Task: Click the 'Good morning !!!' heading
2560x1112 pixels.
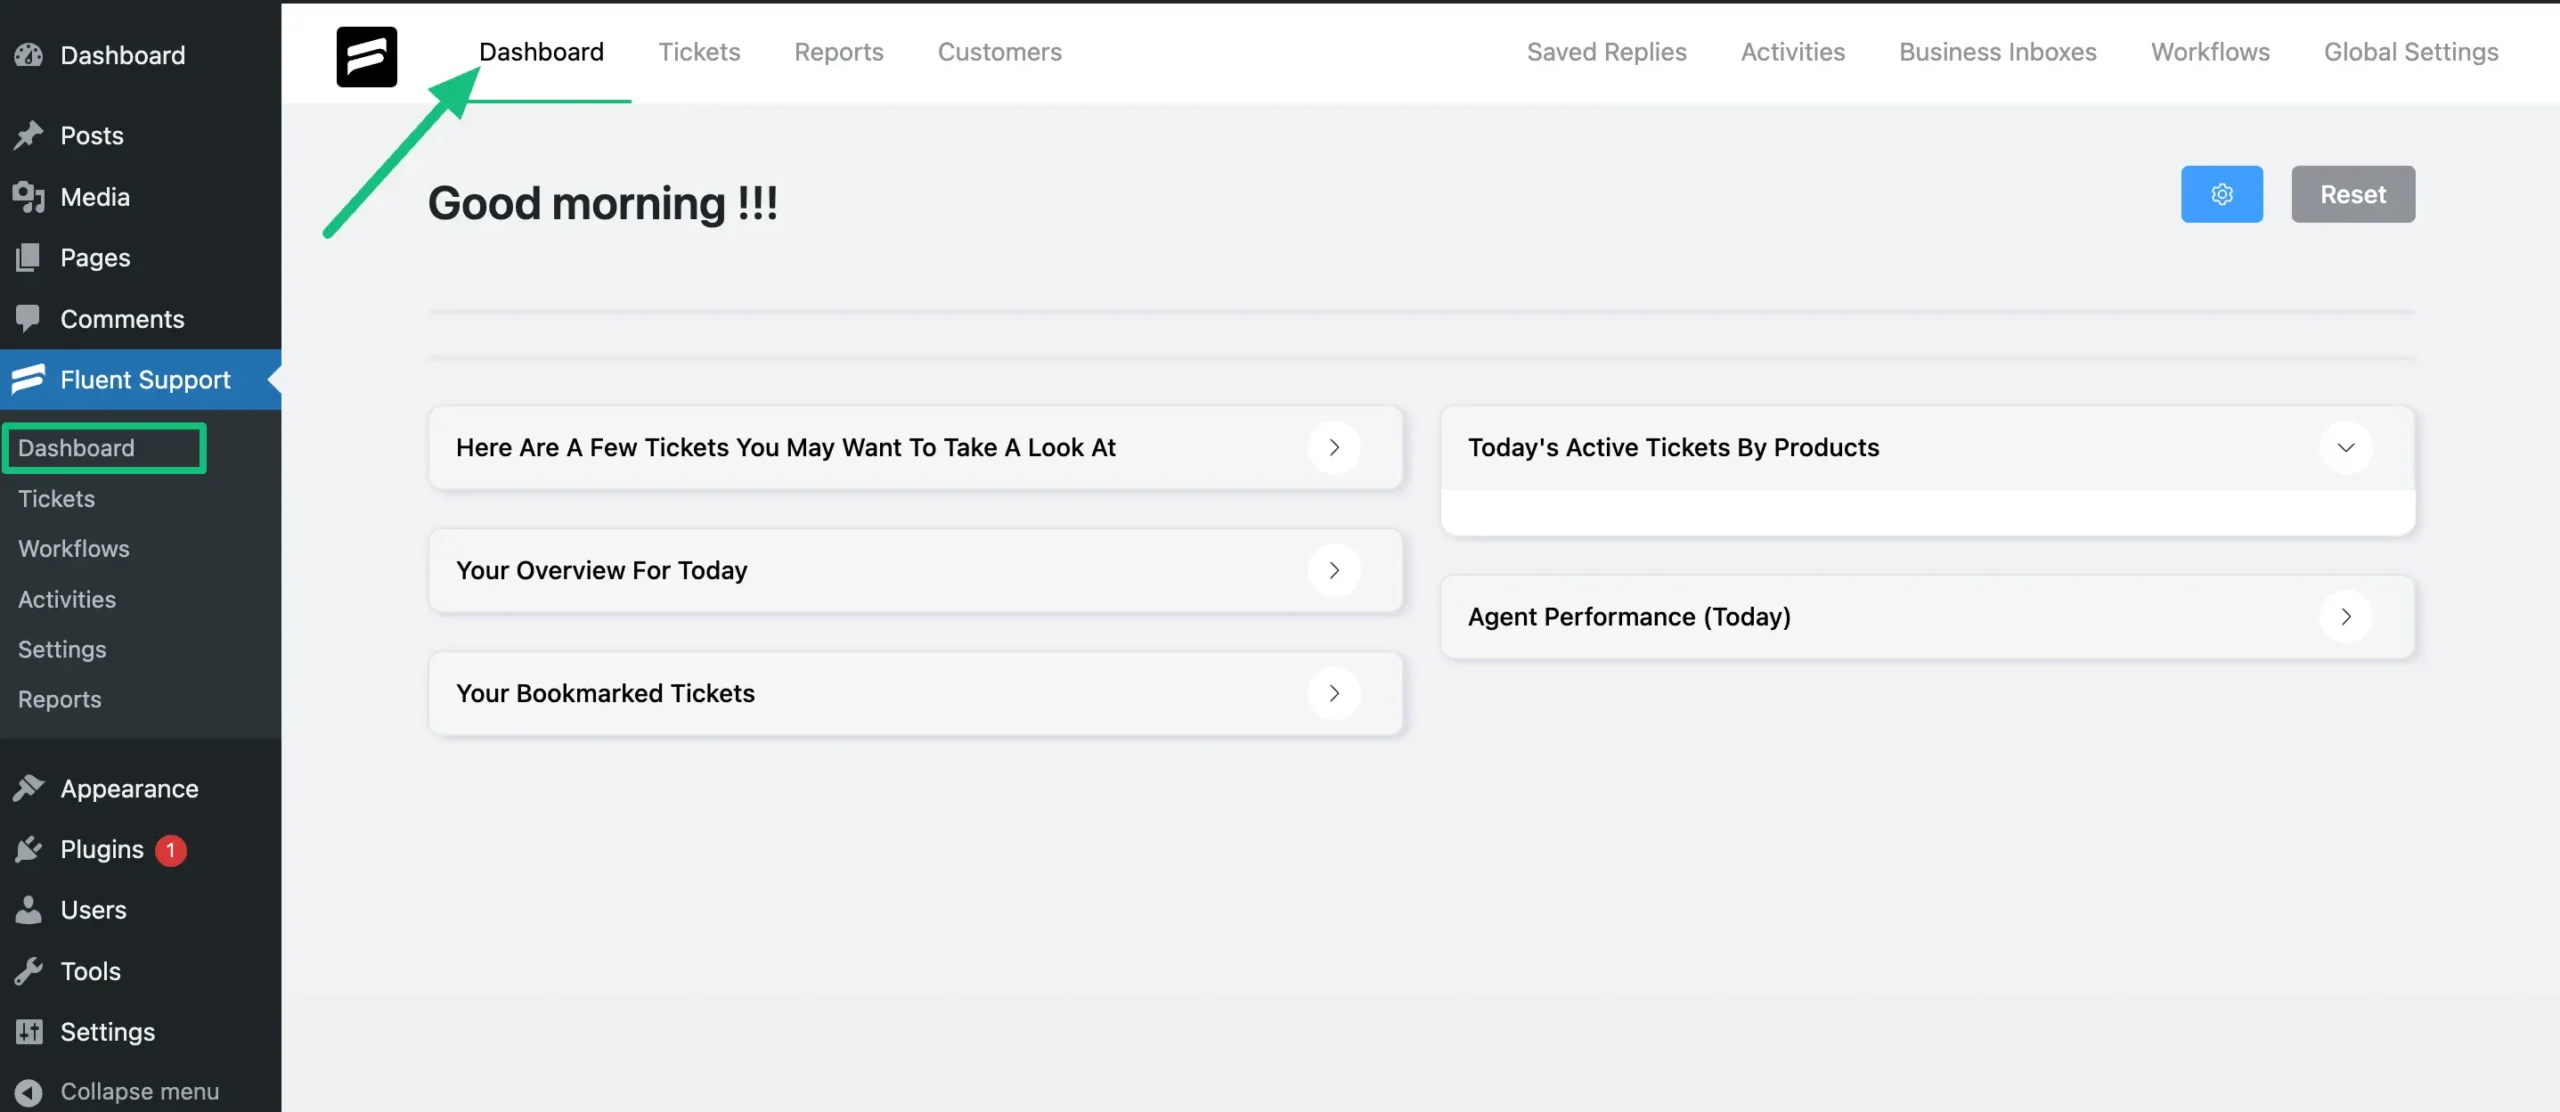Action: pyautogui.click(x=602, y=203)
